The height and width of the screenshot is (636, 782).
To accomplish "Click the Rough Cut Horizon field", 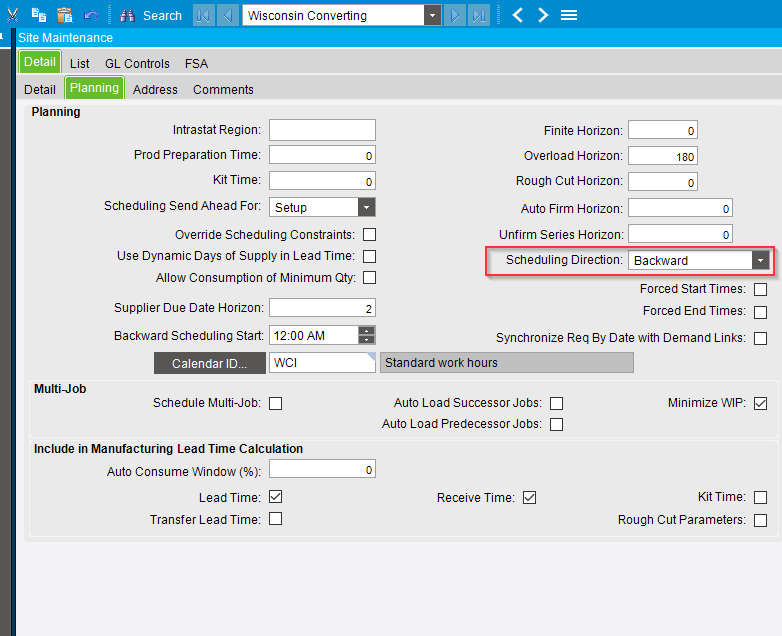I will [663, 182].
